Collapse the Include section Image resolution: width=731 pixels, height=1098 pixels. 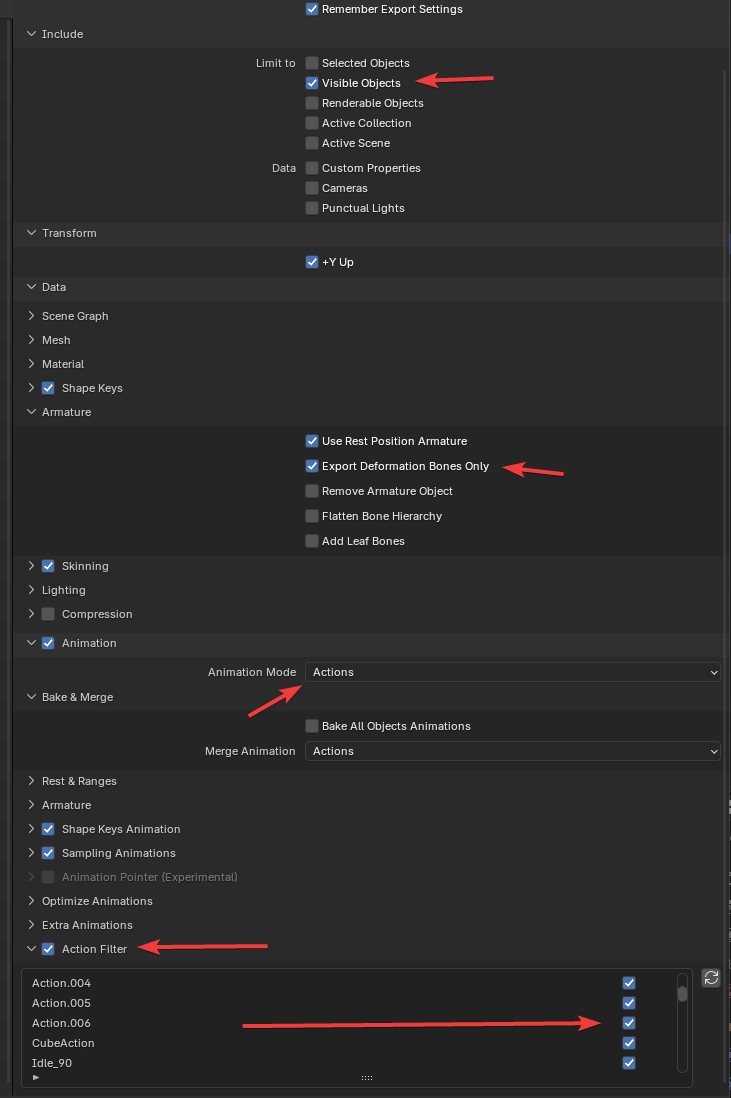point(32,34)
